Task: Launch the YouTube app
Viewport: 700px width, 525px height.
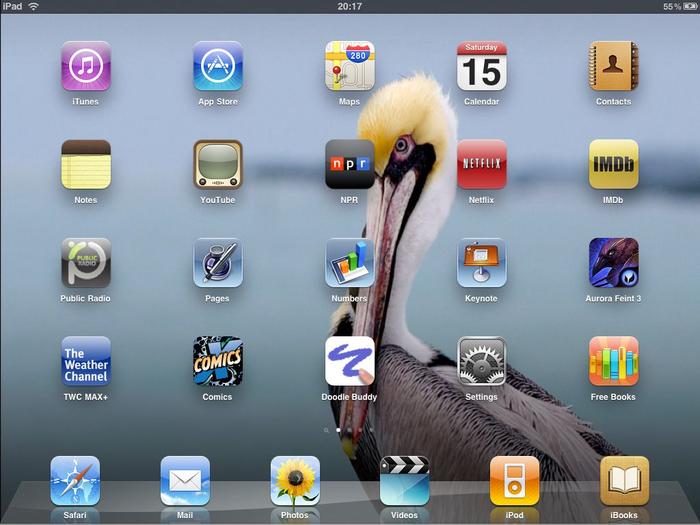Action: coord(218,164)
